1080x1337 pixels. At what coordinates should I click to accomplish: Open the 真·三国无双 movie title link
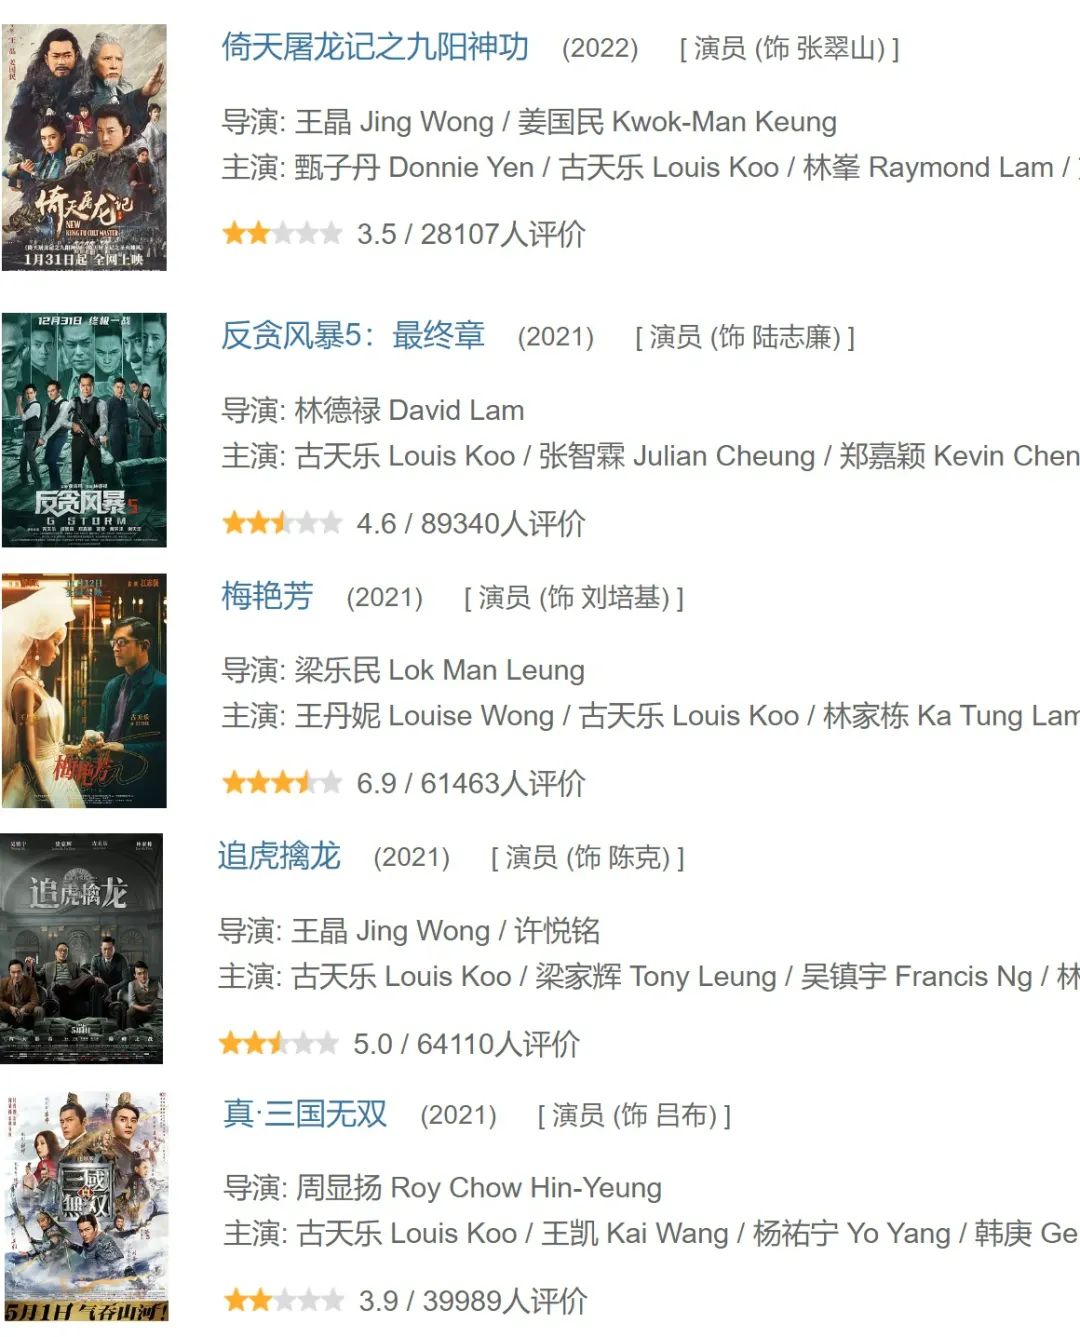point(305,1114)
